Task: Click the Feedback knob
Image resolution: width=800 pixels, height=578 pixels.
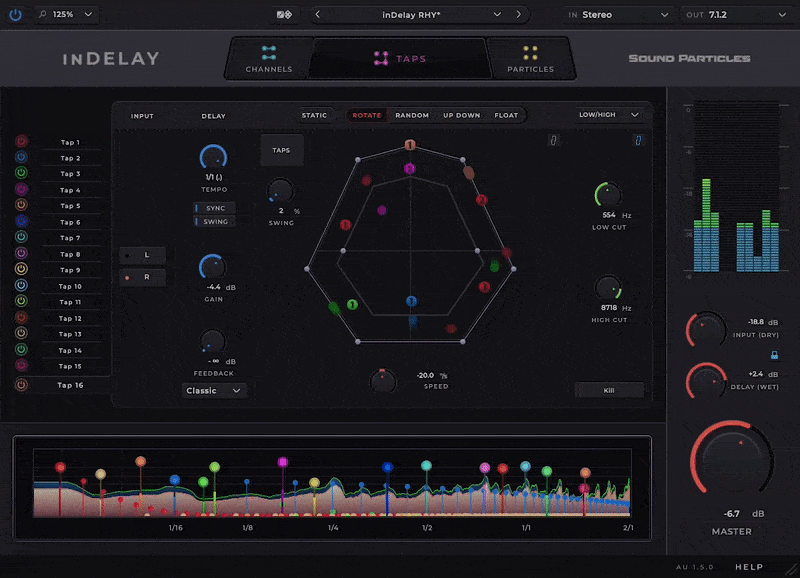Action: click(x=213, y=341)
